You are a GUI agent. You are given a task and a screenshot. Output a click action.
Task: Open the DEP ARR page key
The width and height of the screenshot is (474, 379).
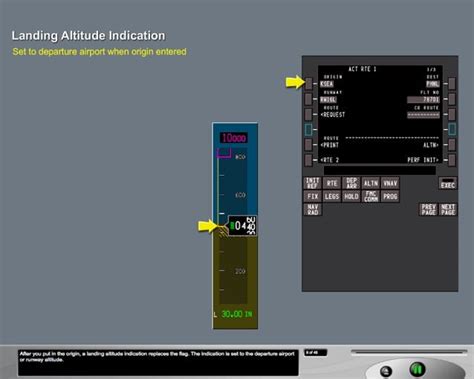coord(351,183)
